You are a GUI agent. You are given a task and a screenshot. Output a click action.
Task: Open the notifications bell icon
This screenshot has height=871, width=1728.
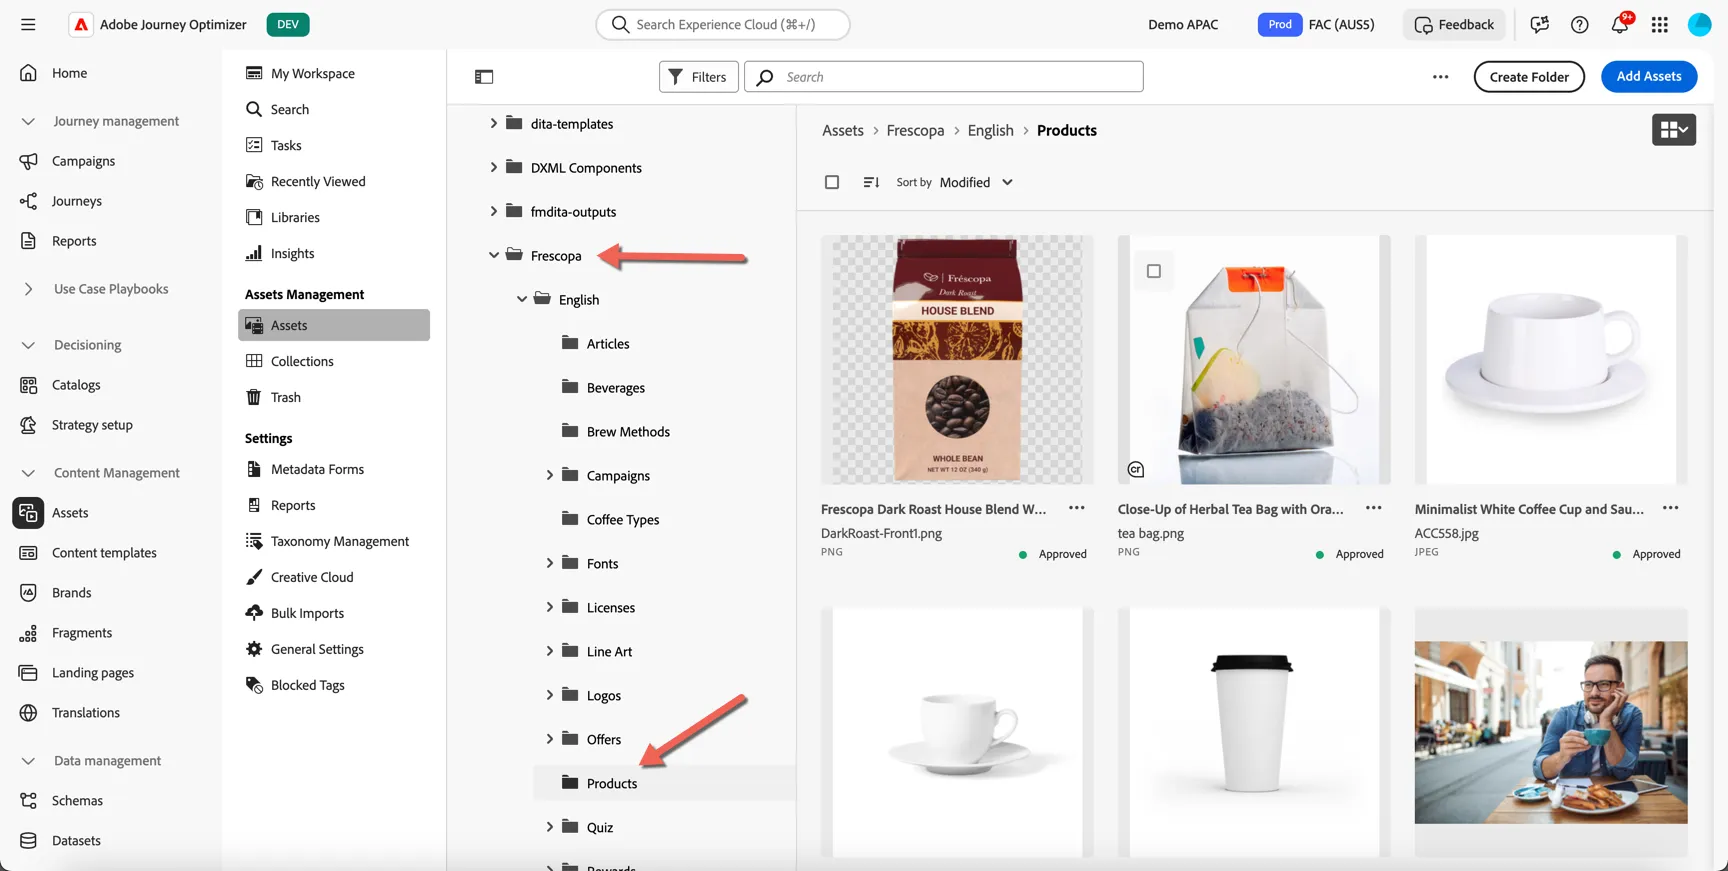coord(1620,24)
